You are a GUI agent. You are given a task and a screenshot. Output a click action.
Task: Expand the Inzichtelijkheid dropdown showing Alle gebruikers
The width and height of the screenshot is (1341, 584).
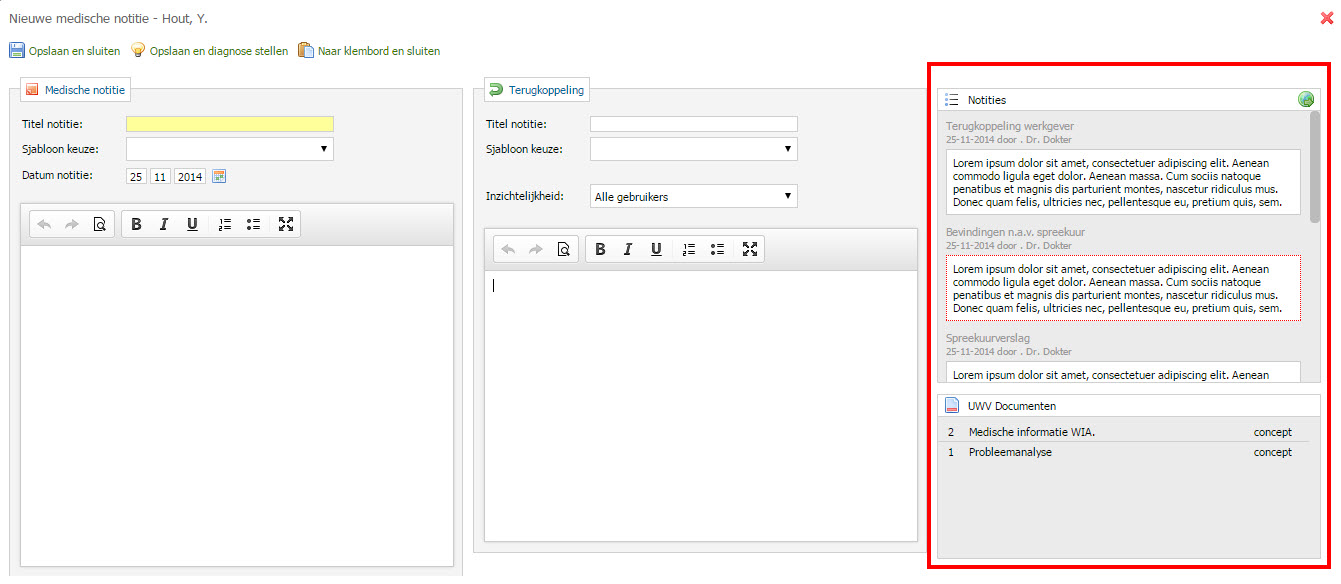coord(693,197)
